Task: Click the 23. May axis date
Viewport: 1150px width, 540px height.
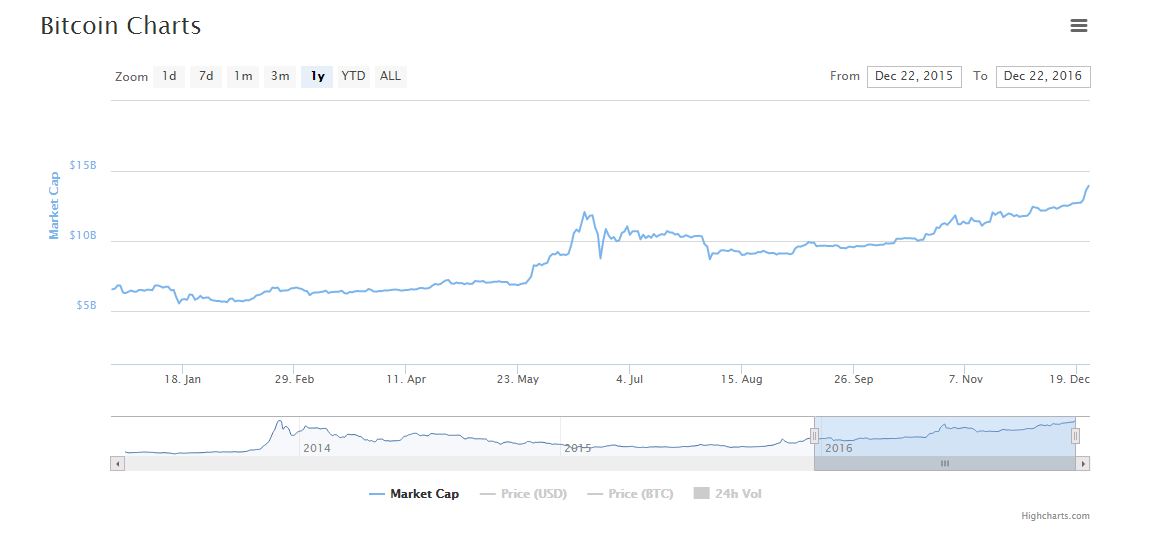Action: tap(518, 379)
